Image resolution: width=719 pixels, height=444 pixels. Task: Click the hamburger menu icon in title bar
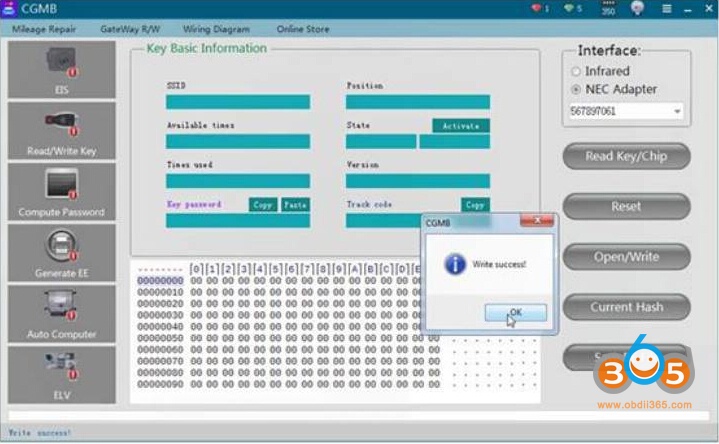[x=667, y=9]
